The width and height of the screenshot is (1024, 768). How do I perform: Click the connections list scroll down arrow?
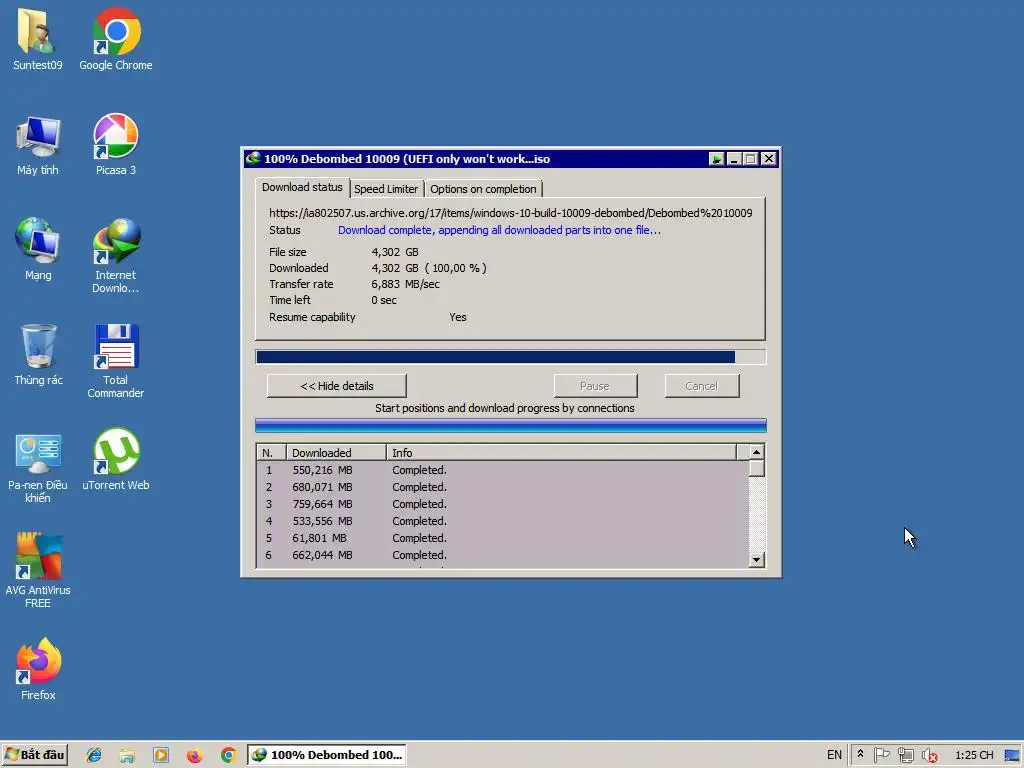(756, 560)
